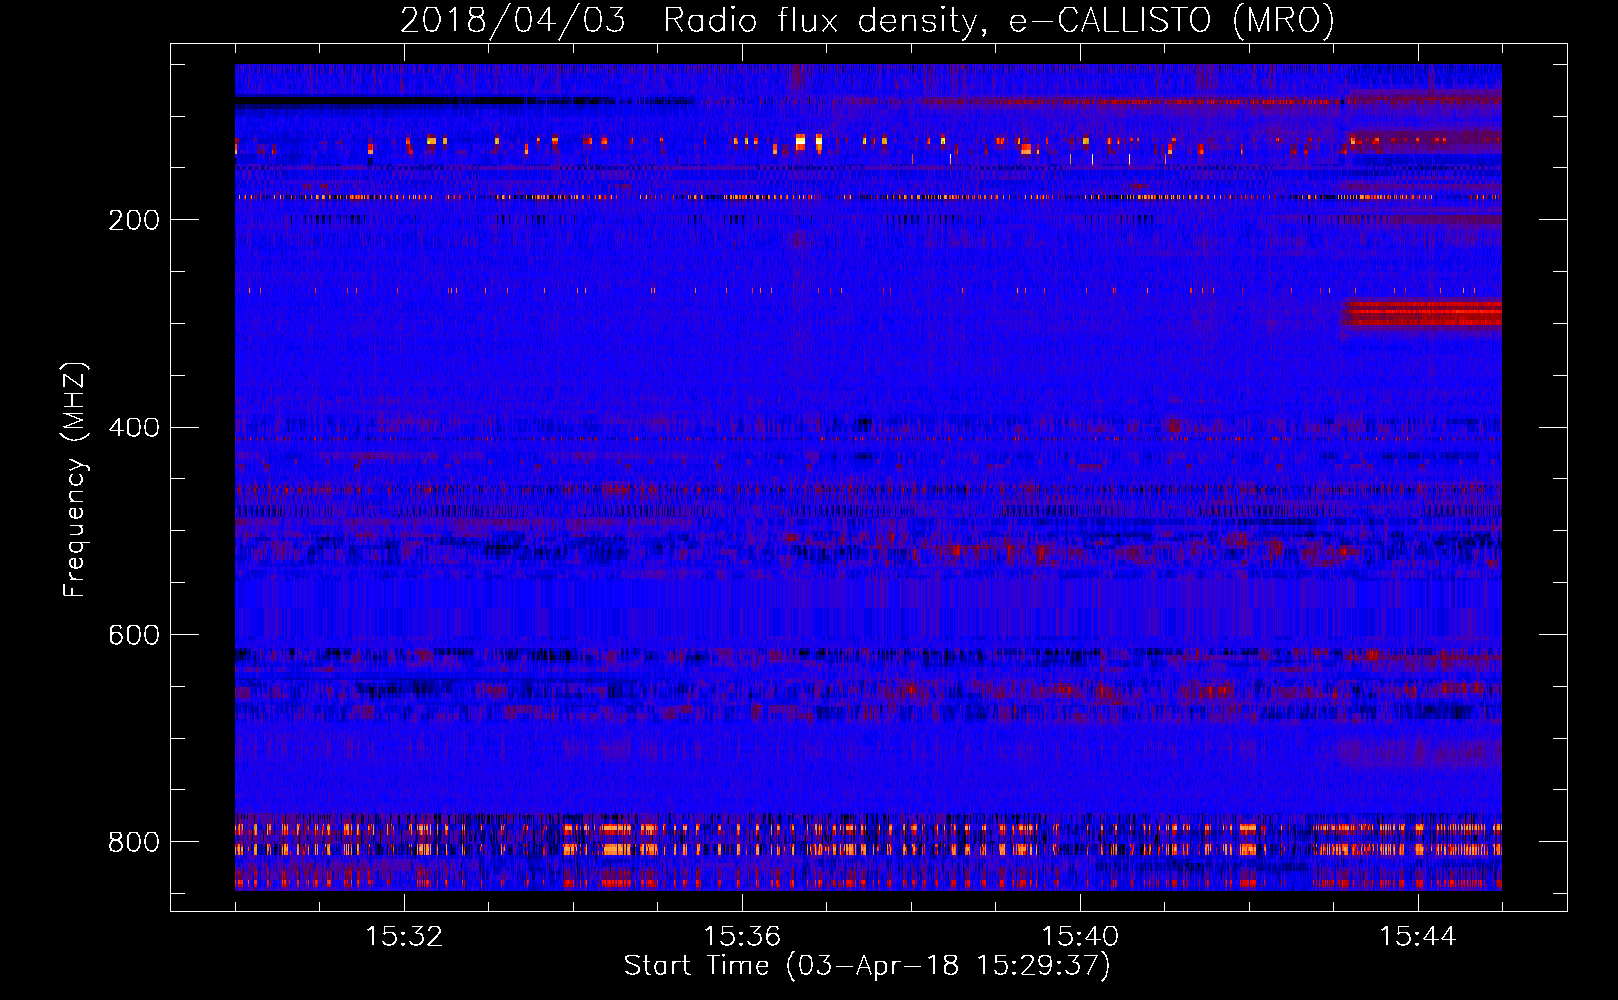Click the 15:40 time tick label
Screen dimensions: 1618x1000
1080,937
